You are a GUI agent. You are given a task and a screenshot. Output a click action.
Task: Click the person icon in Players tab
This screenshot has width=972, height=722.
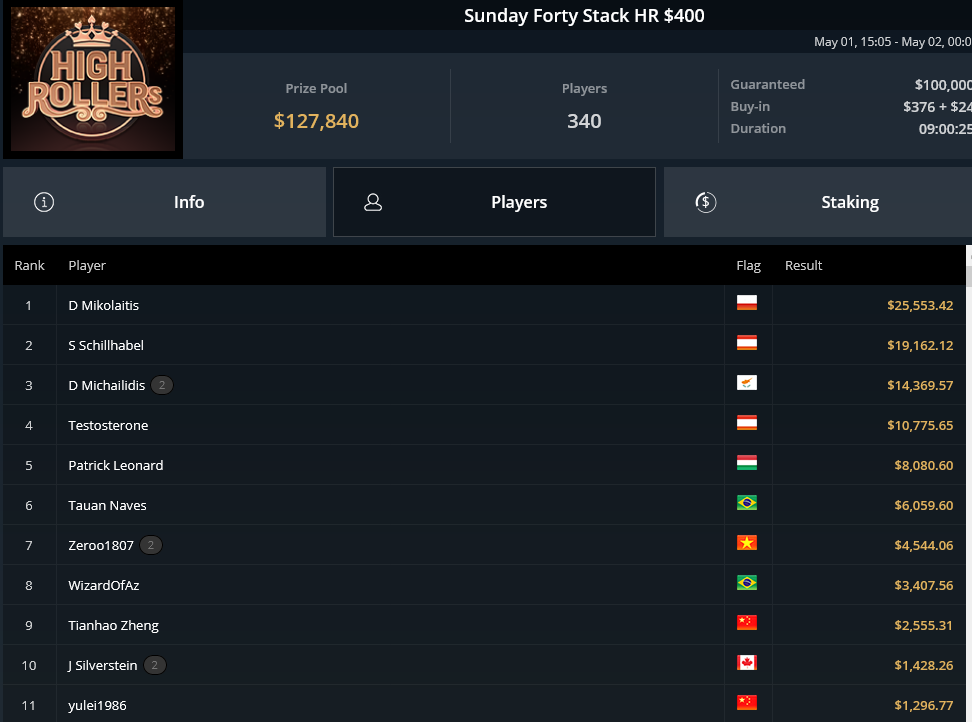click(373, 202)
